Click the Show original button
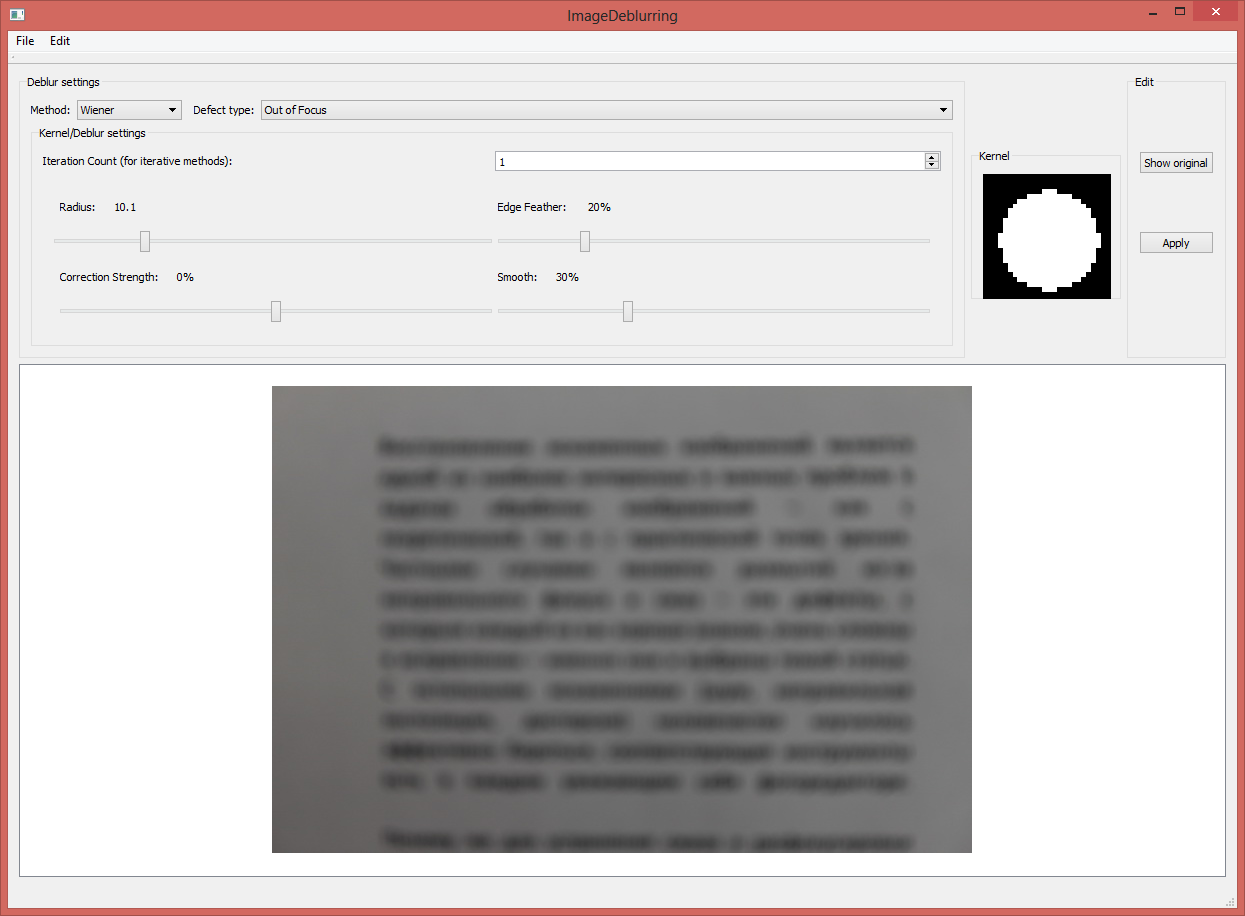Viewport: 1245px width, 916px height. point(1176,163)
